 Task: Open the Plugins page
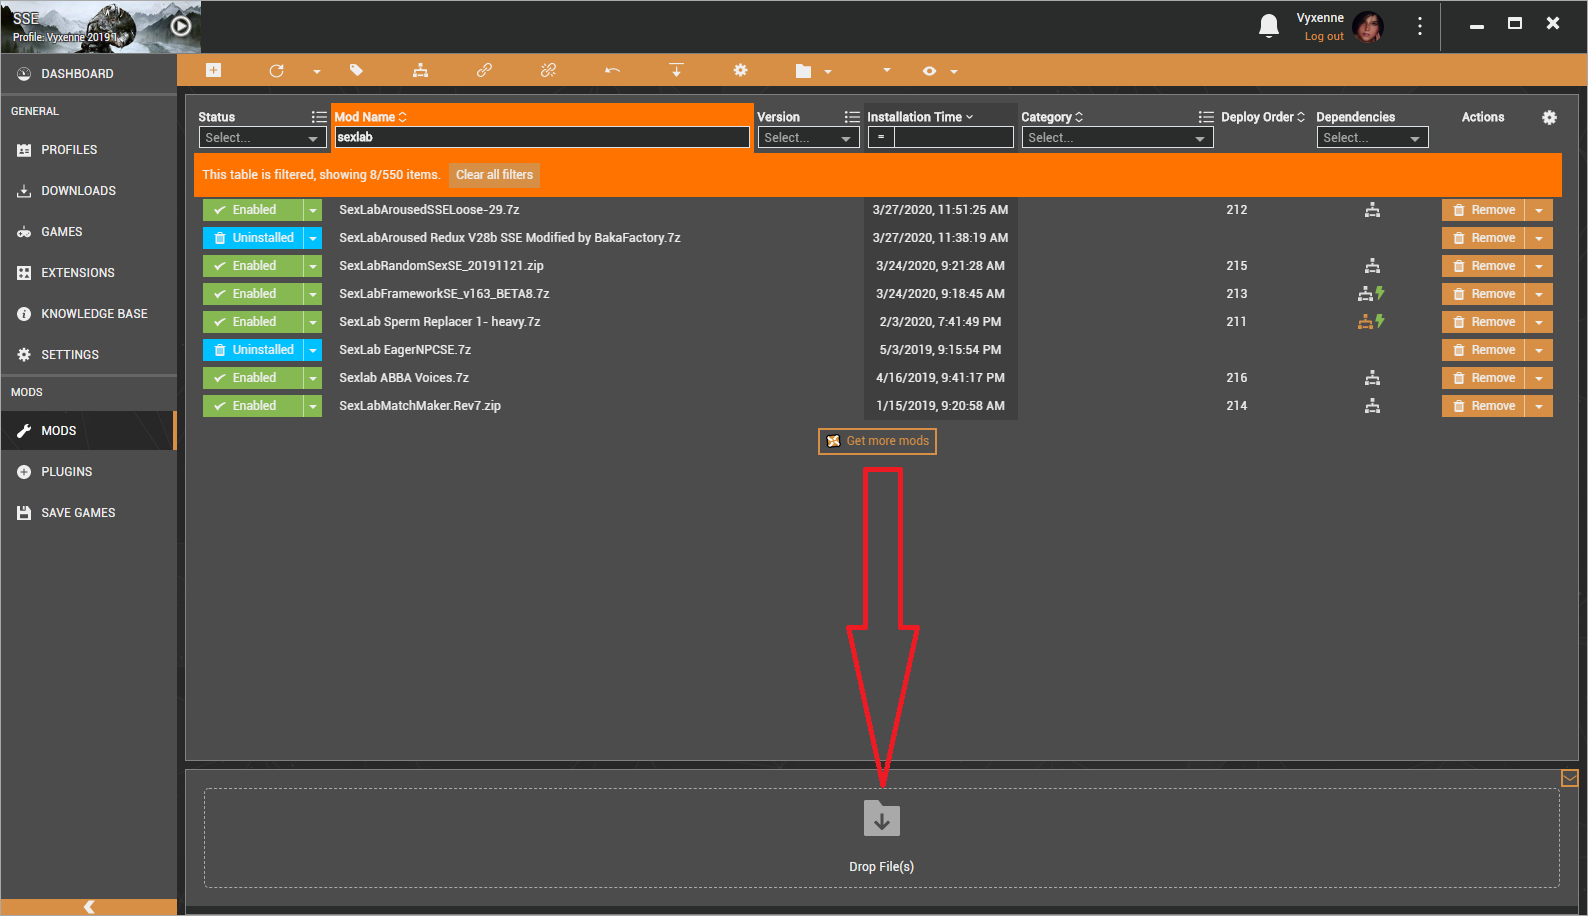[89, 472]
